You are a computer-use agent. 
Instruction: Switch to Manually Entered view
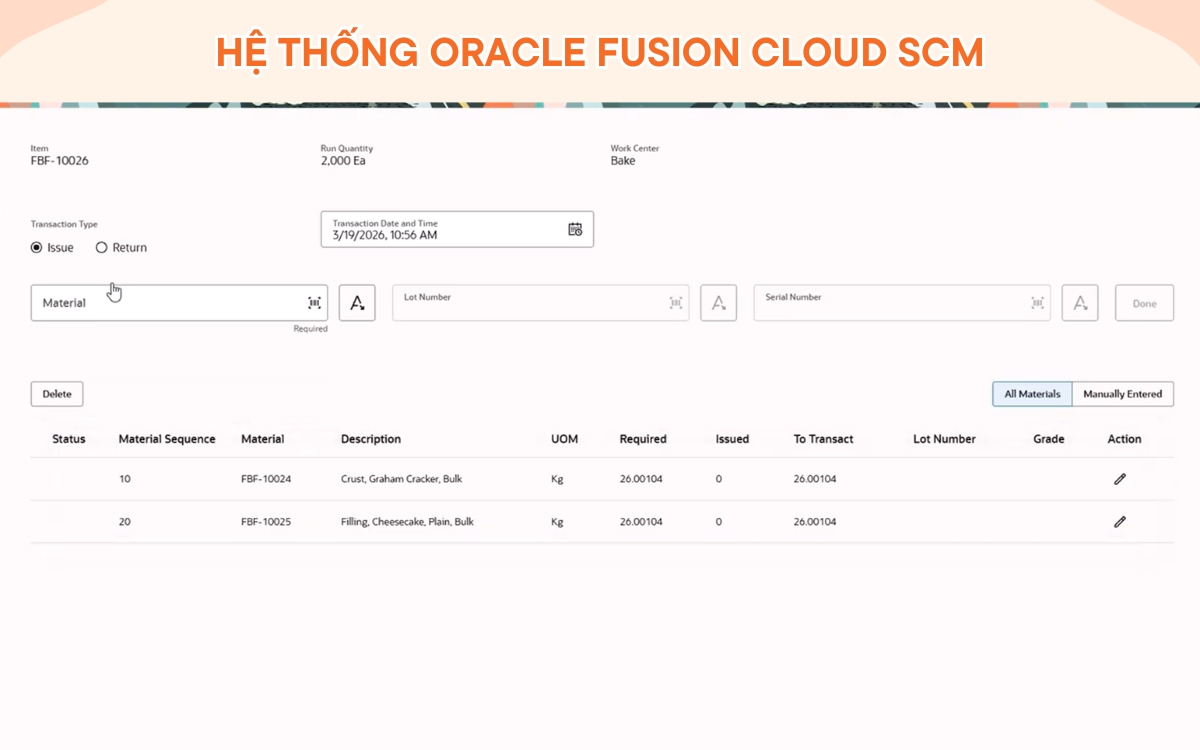(1123, 394)
